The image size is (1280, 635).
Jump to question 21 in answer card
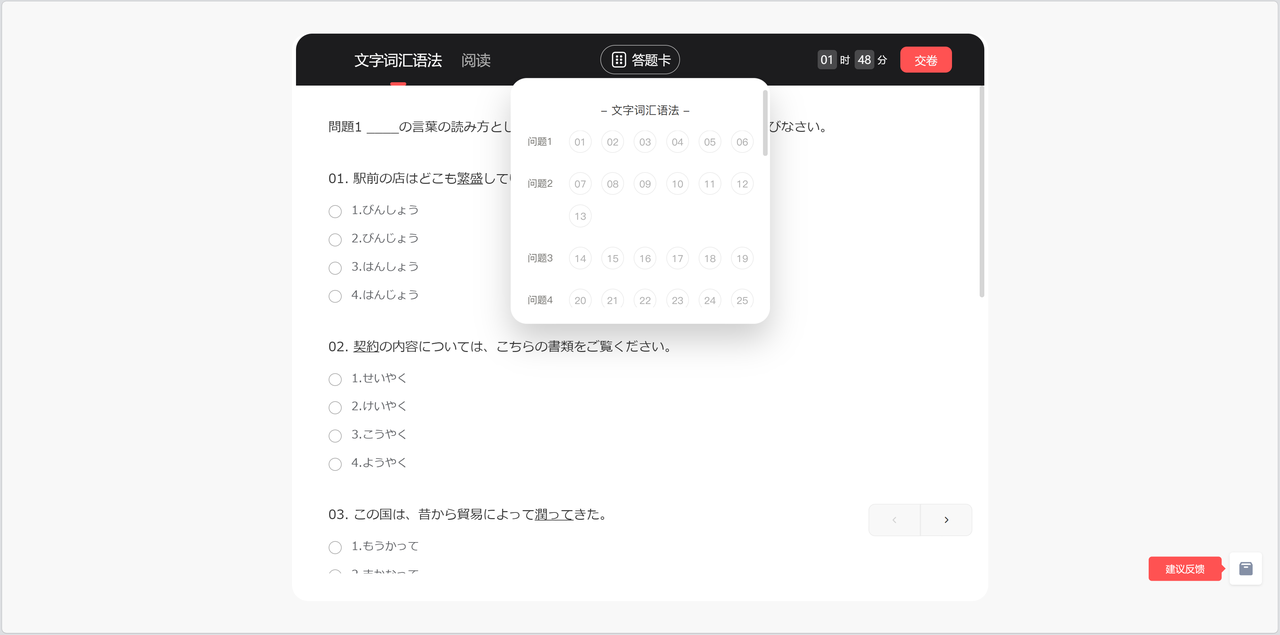613,300
